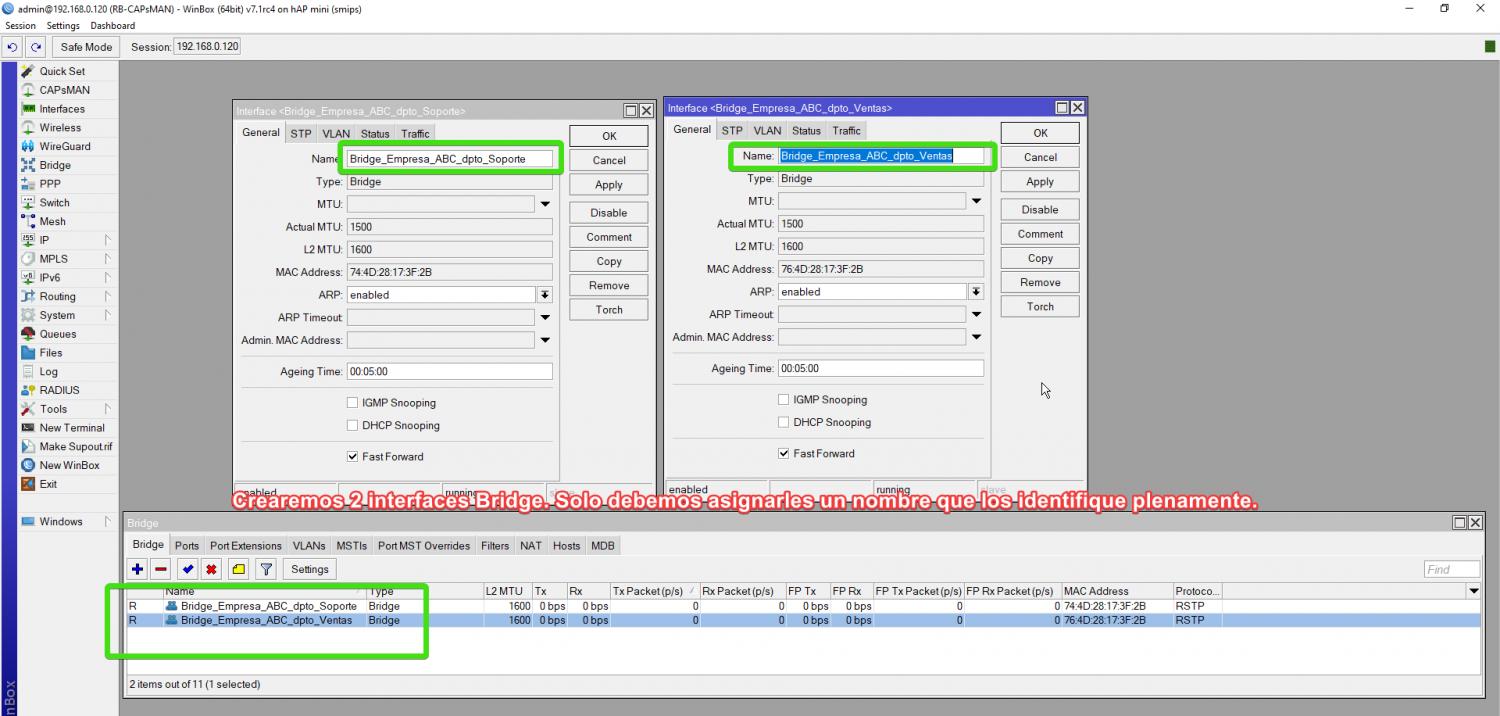Open CAPsMAN in the left sidebar

pyautogui.click(x=64, y=90)
